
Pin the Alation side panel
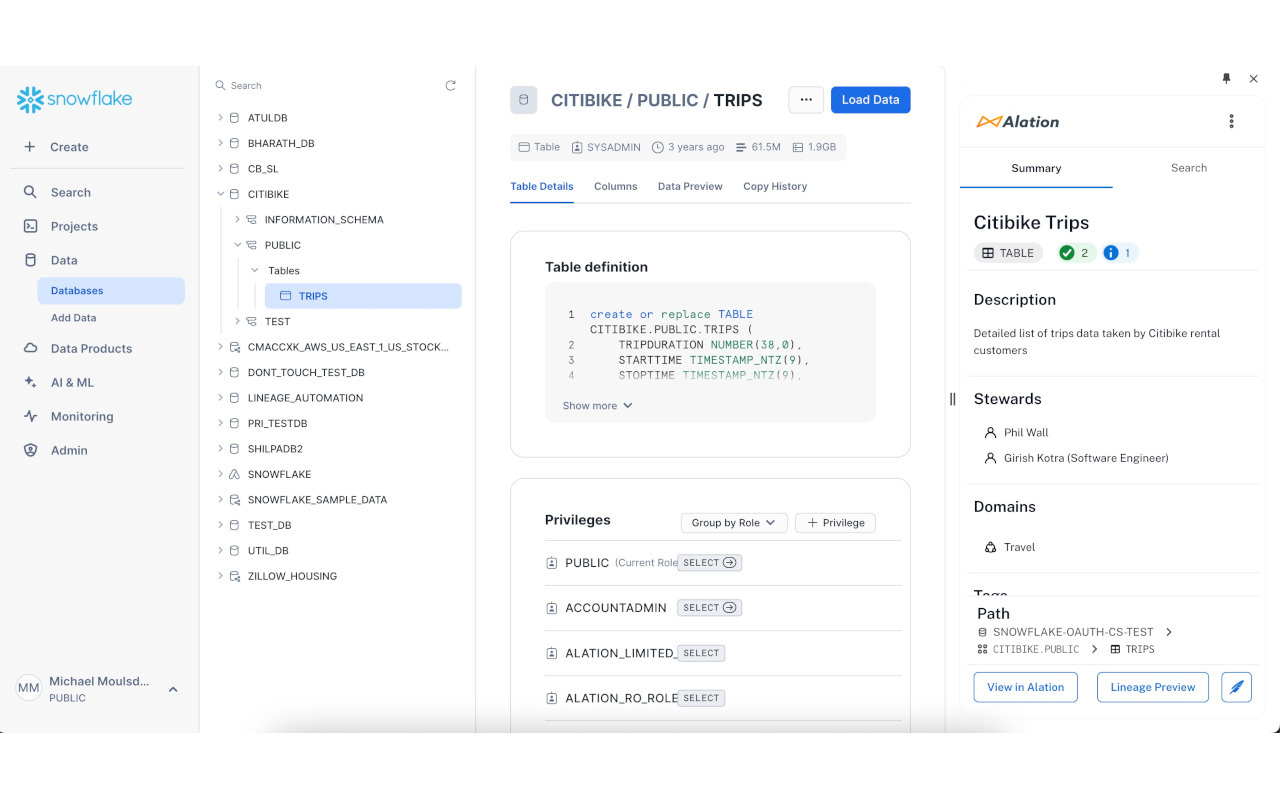click(1226, 78)
